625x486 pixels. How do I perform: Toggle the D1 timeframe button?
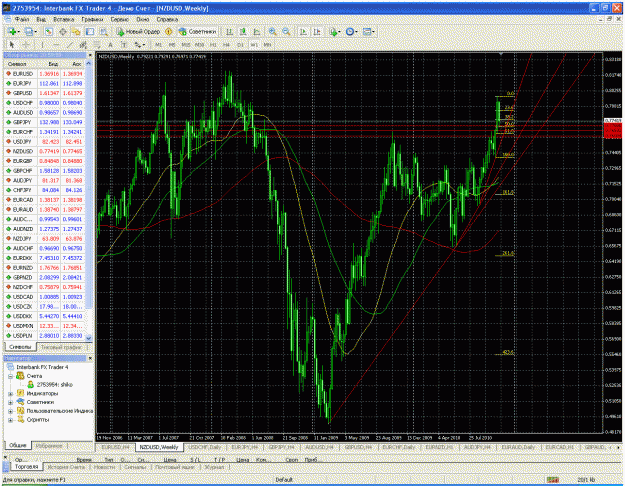(x=240, y=45)
